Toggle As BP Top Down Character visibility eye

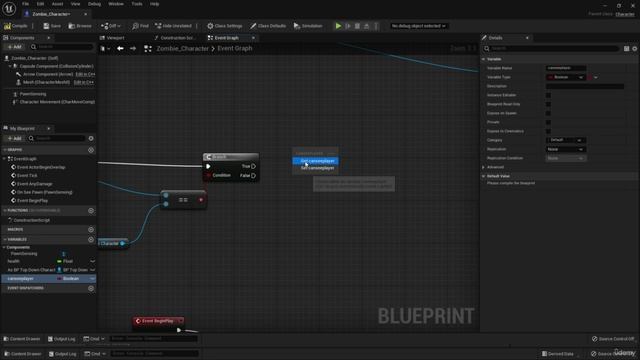[x=92, y=270]
